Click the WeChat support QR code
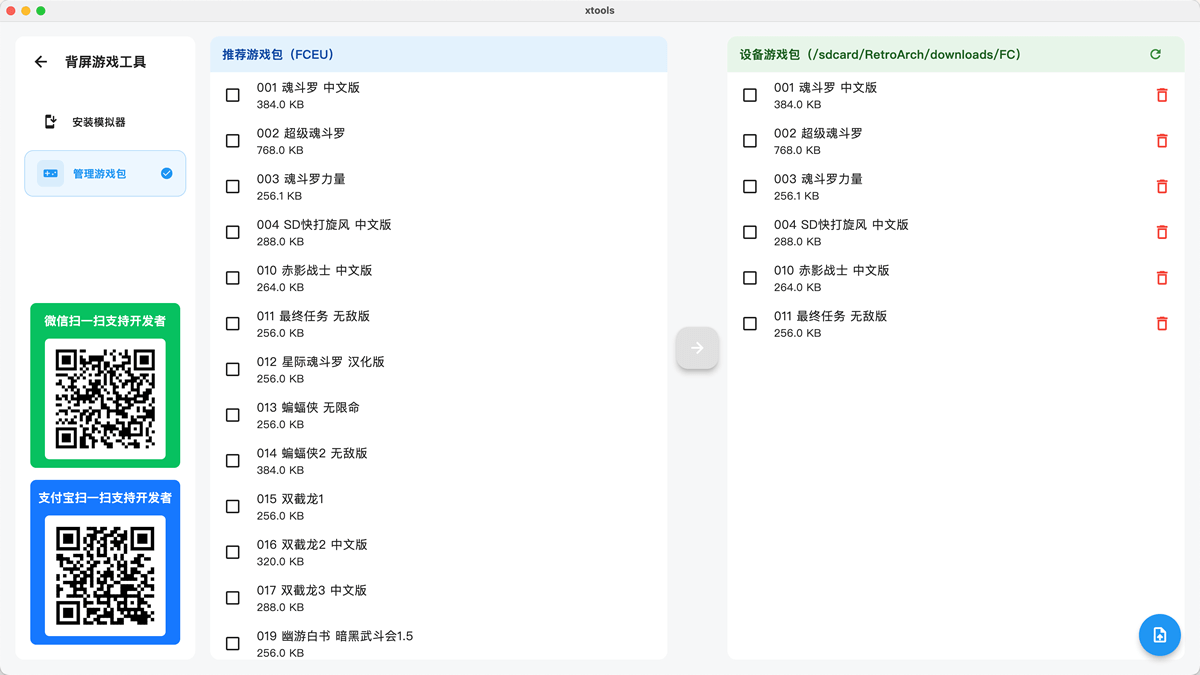This screenshot has height=675, width=1200. point(105,399)
